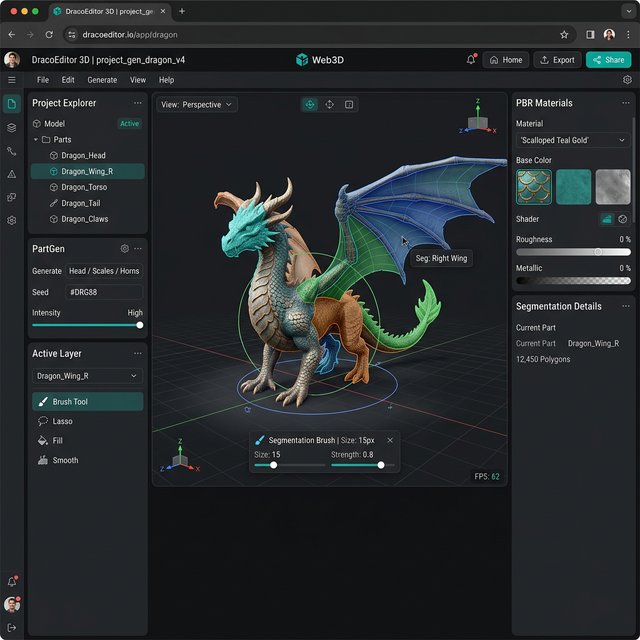Viewport: 640px width, 640px height.
Task: Open the plugin puzzle sidebar icon
Action: pos(12,197)
